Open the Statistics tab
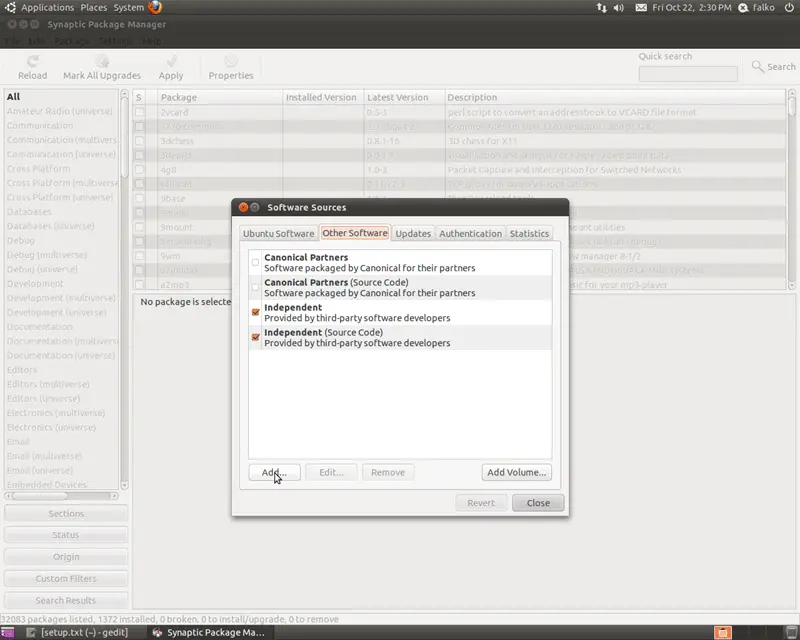 click(x=529, y=233)
